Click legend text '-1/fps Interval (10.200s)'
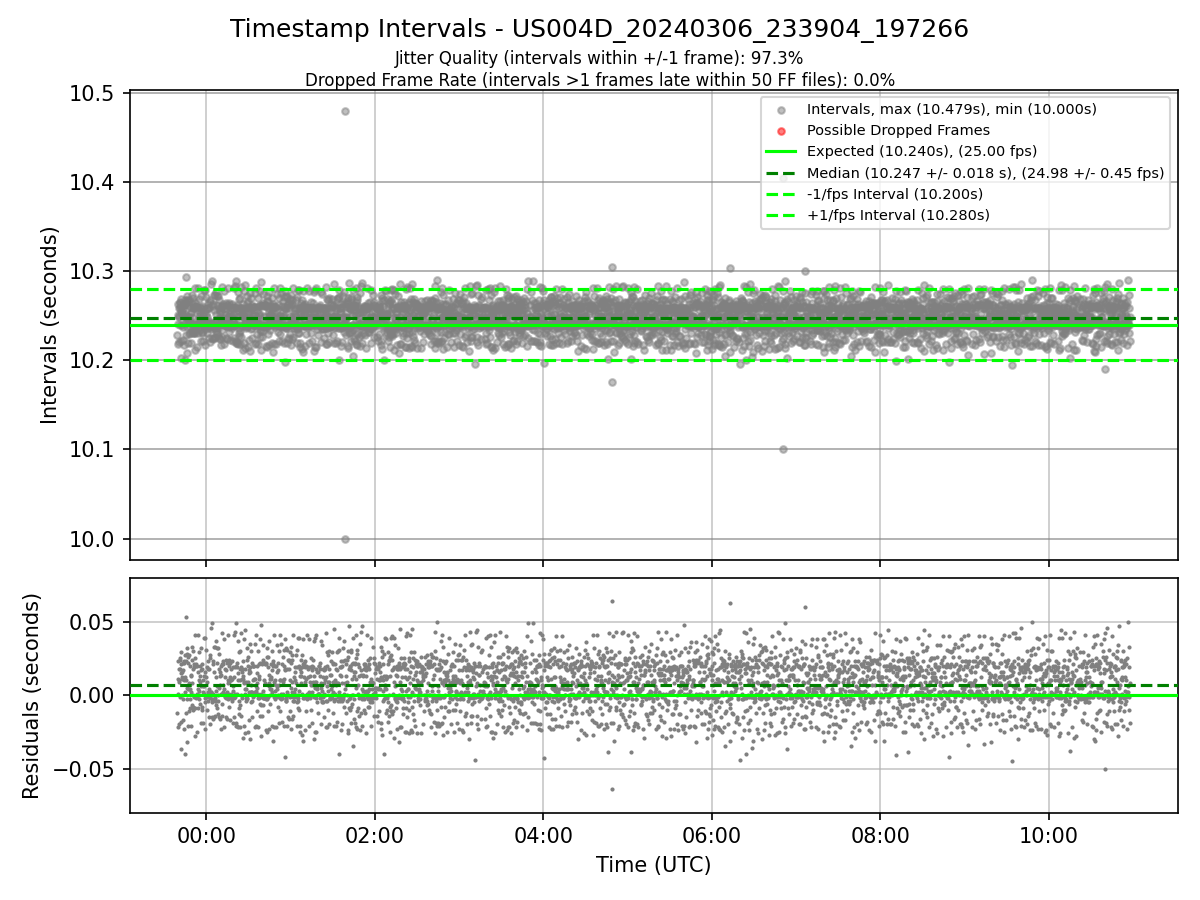Viewport: 1200px width, 900px height. pos(895,194)
